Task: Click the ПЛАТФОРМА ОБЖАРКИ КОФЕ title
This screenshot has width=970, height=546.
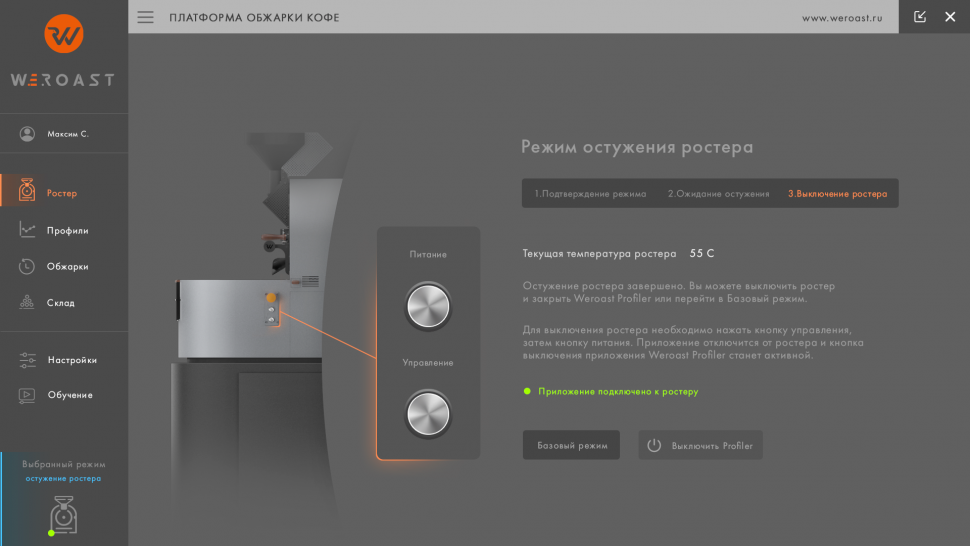Action: click(x=254, y=17)
